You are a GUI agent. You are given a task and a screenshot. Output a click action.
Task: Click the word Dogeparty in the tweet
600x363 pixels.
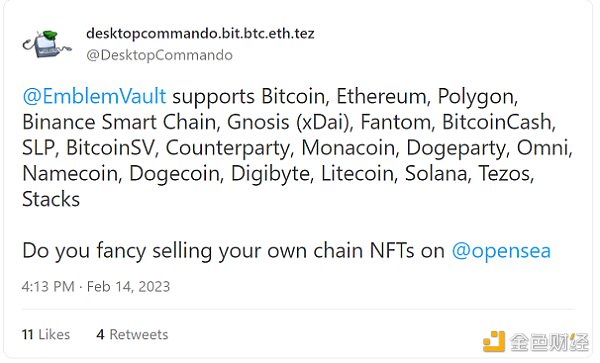pos(458,148)
